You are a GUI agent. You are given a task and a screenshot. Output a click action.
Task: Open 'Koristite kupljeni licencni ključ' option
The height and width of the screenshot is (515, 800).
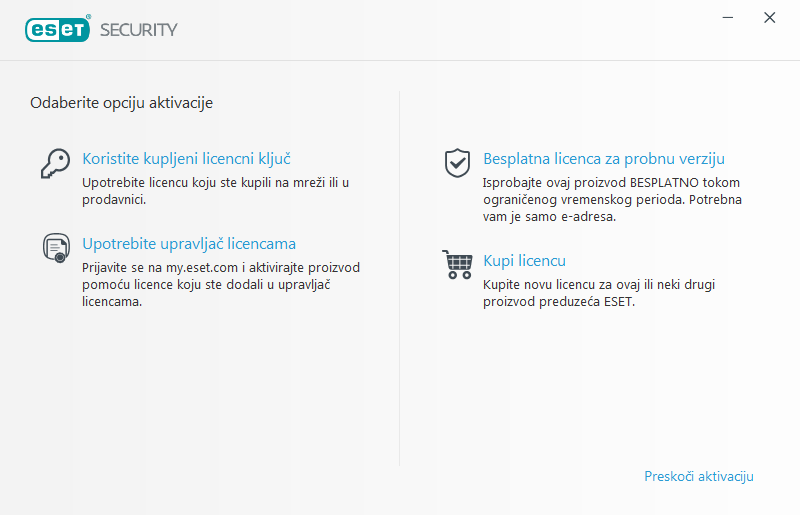tap(186, 158)
